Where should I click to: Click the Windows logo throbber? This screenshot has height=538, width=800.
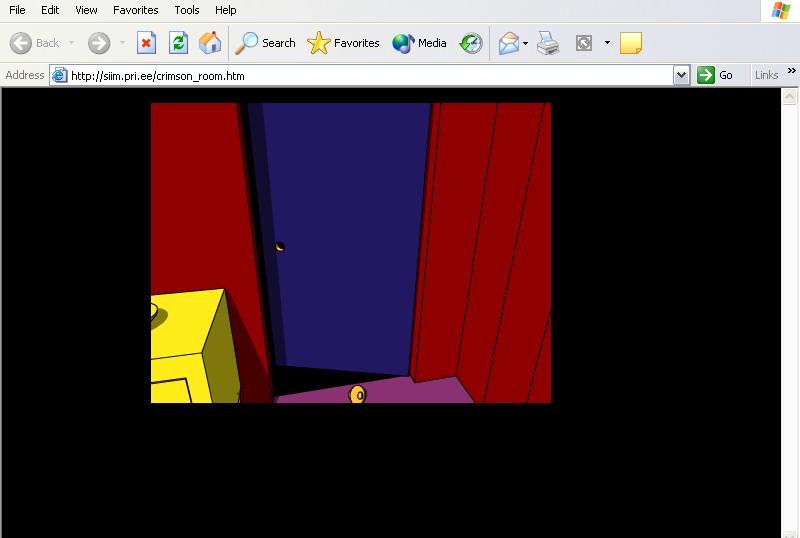tap(781, 11)
